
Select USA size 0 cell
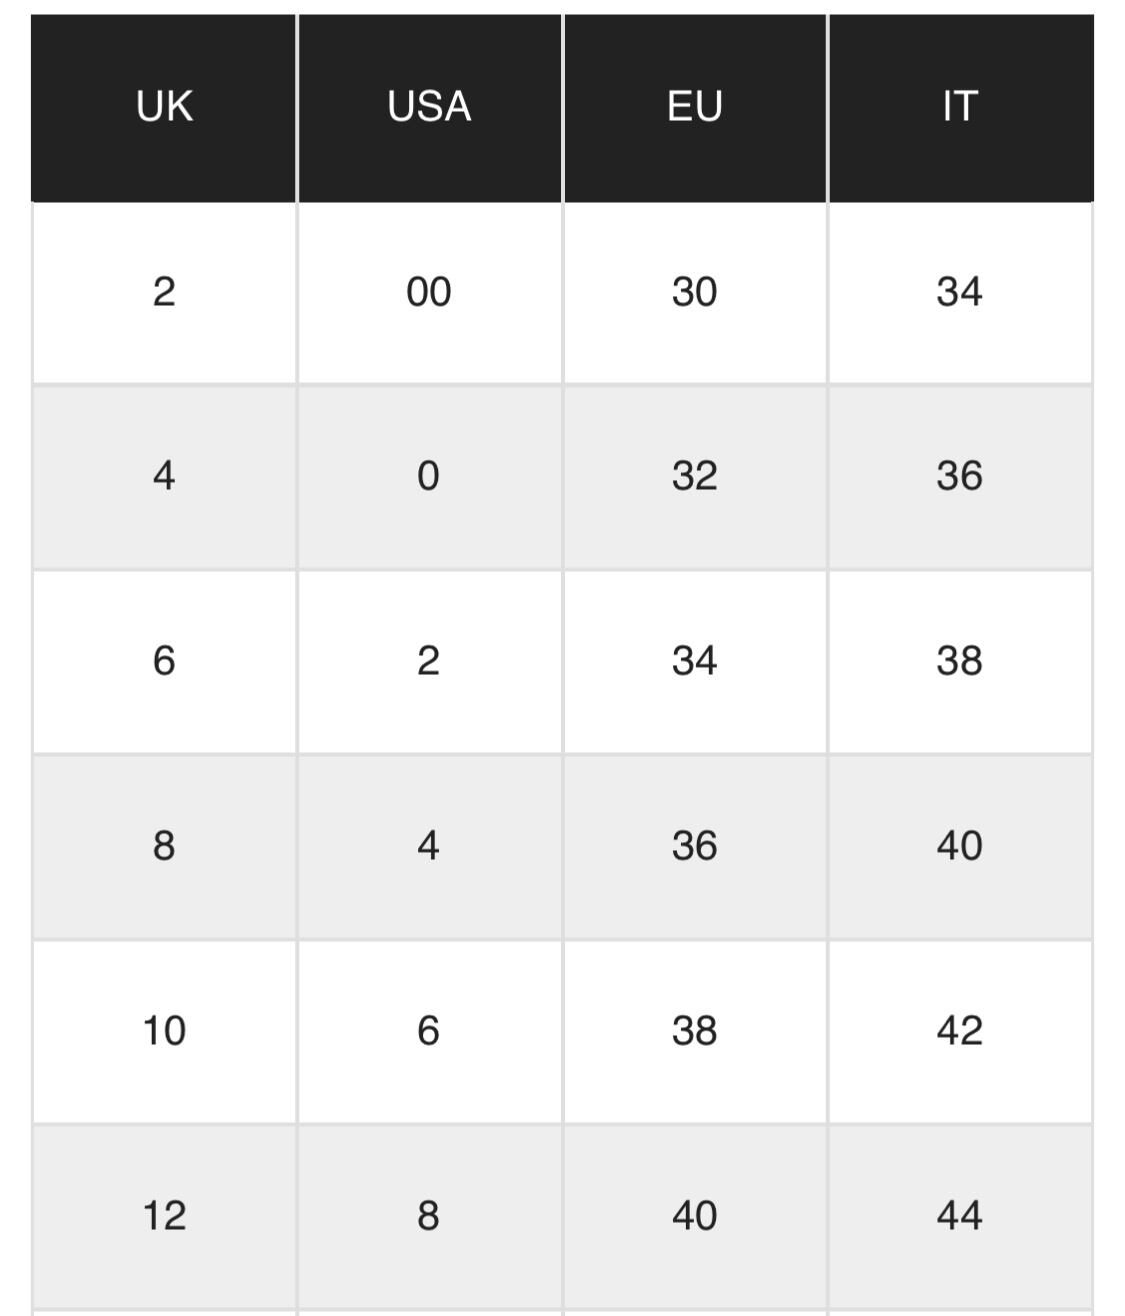[x=429, y=476]
